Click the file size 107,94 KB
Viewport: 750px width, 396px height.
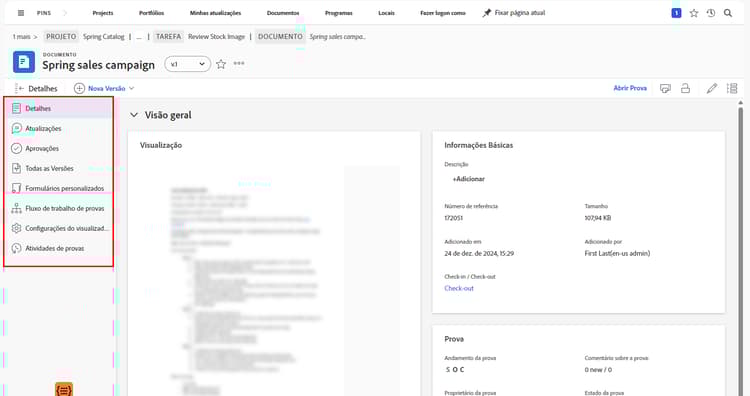point(598,218)
